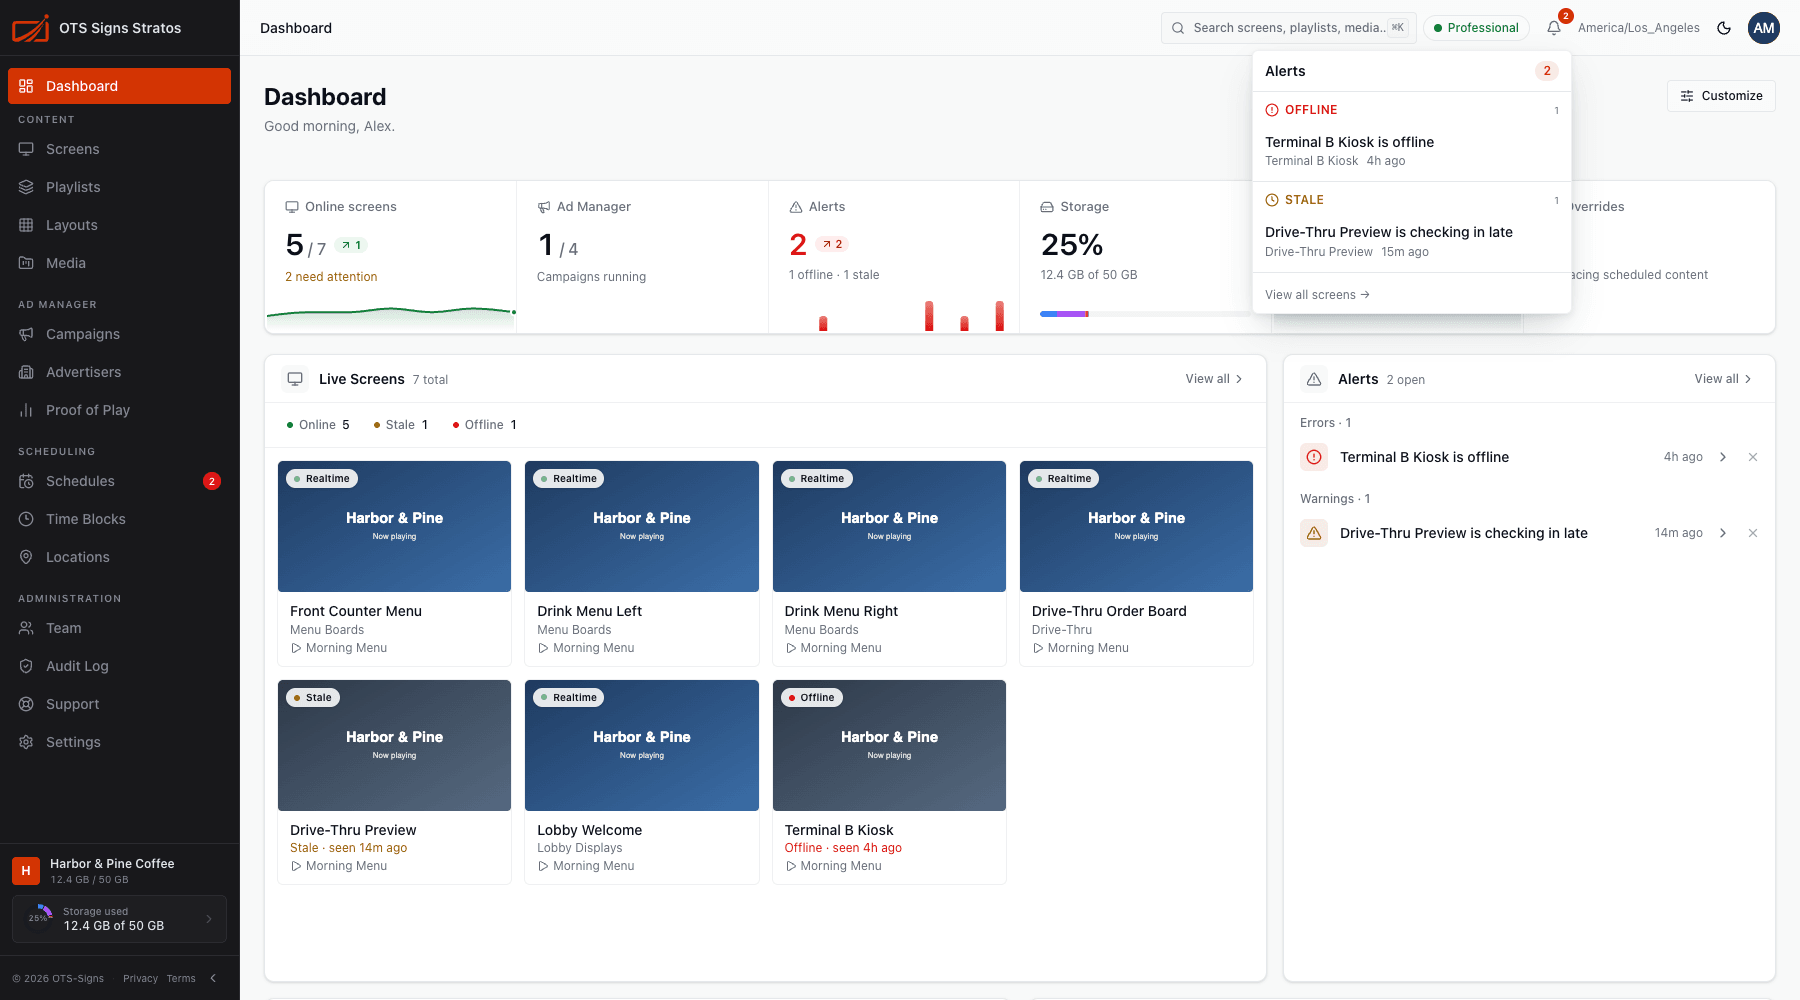Open the Terminal B Kiosk screen thumbnail
This screenshot has width=1800, height=1000.
pos(889,745)
